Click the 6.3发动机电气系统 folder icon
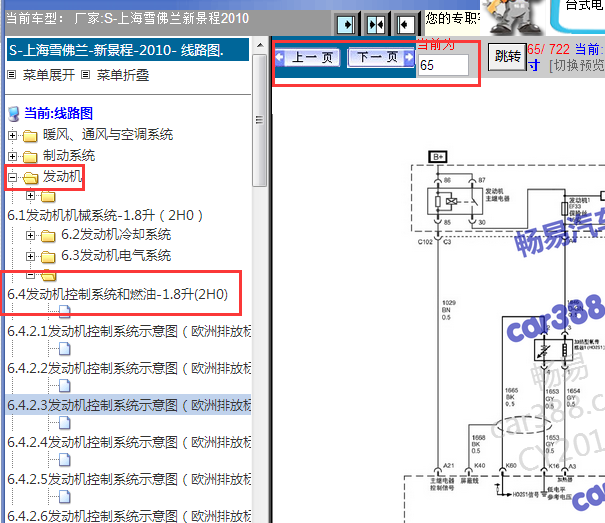 (48, 256)
